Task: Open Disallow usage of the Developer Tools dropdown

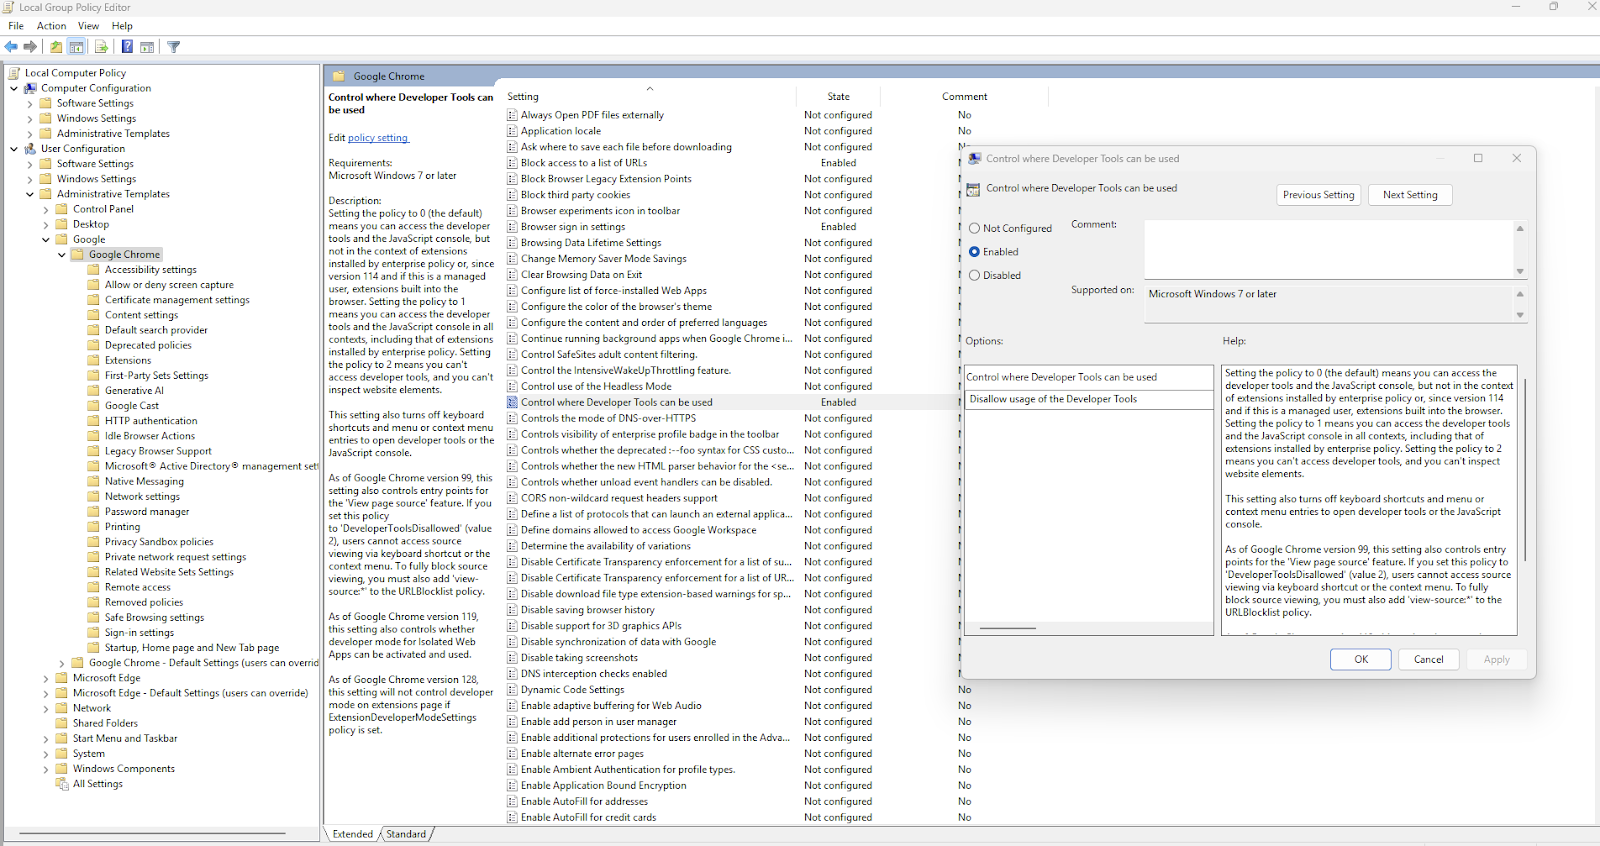Action: (1089, 399)
